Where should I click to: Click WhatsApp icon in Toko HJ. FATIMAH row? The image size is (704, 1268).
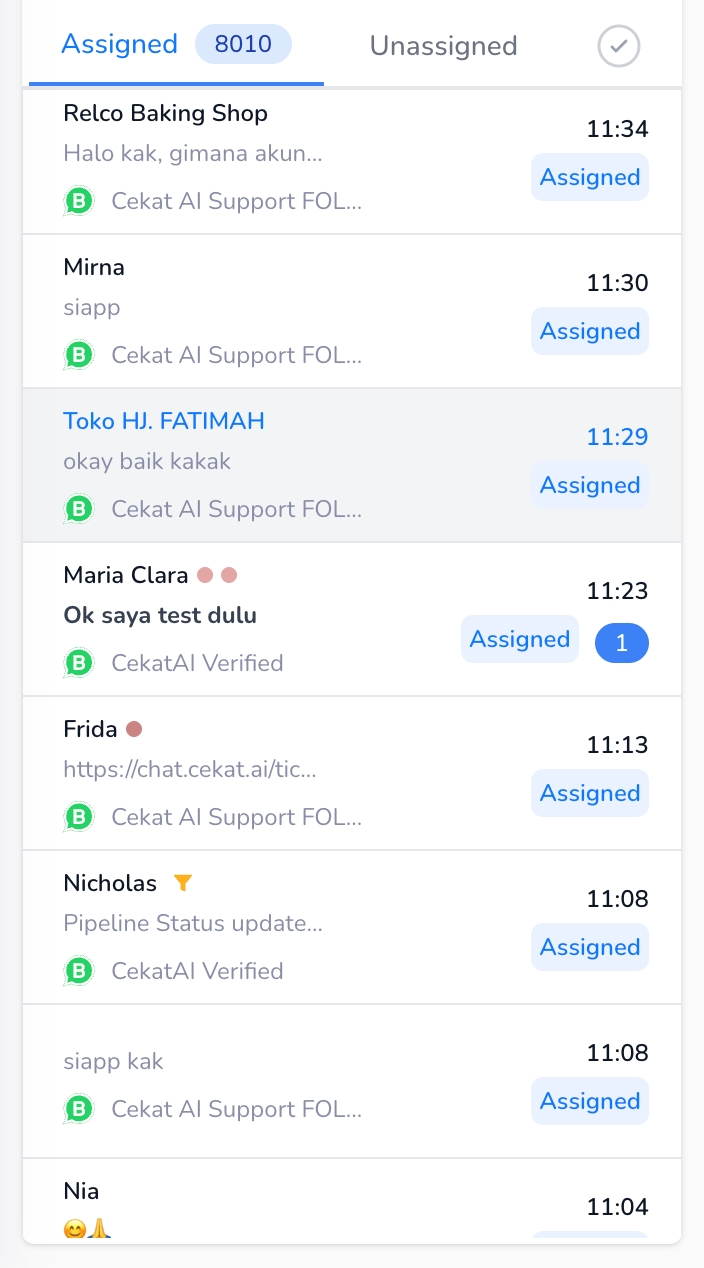79,510
